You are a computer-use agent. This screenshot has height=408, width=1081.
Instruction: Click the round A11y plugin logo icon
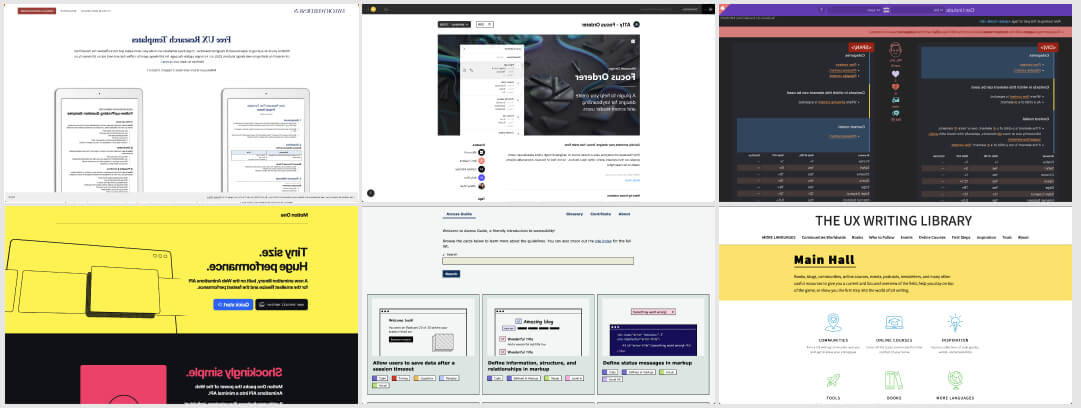pyautogui.click(x=635, y=23)
